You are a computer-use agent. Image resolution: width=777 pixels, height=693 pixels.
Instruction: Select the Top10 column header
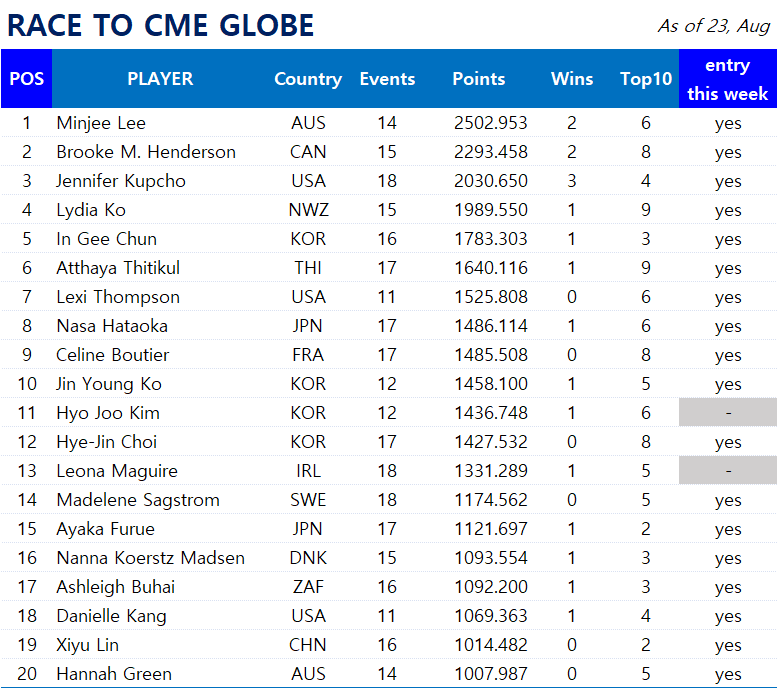[x=646, y=79]
